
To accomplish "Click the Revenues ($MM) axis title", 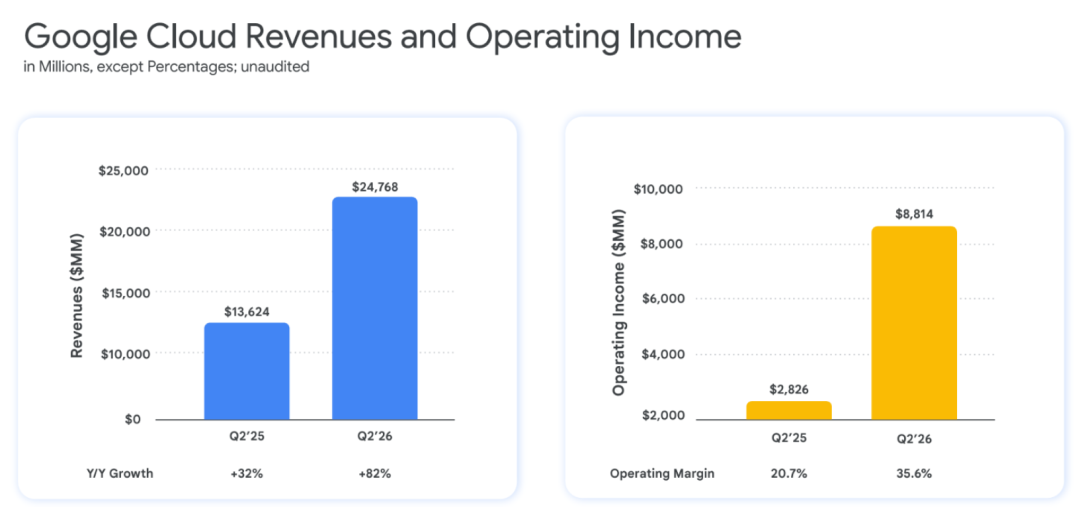I will tap(77, 295).
